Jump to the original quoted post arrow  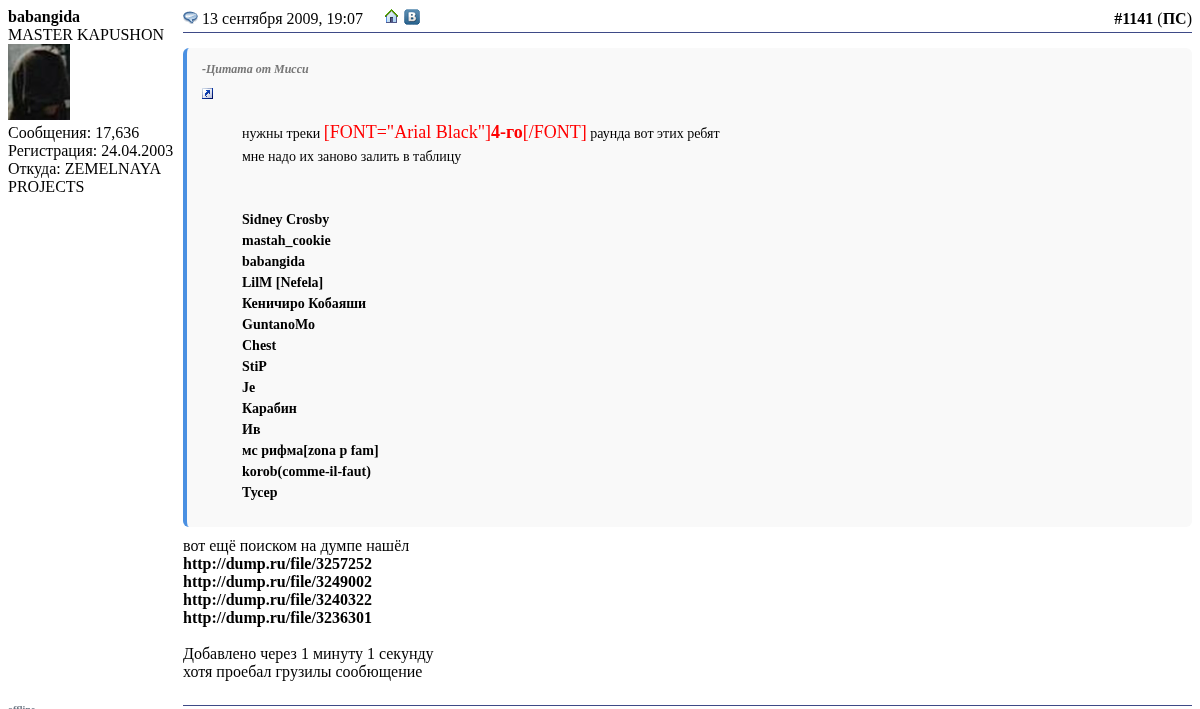(x=208, y=94)
